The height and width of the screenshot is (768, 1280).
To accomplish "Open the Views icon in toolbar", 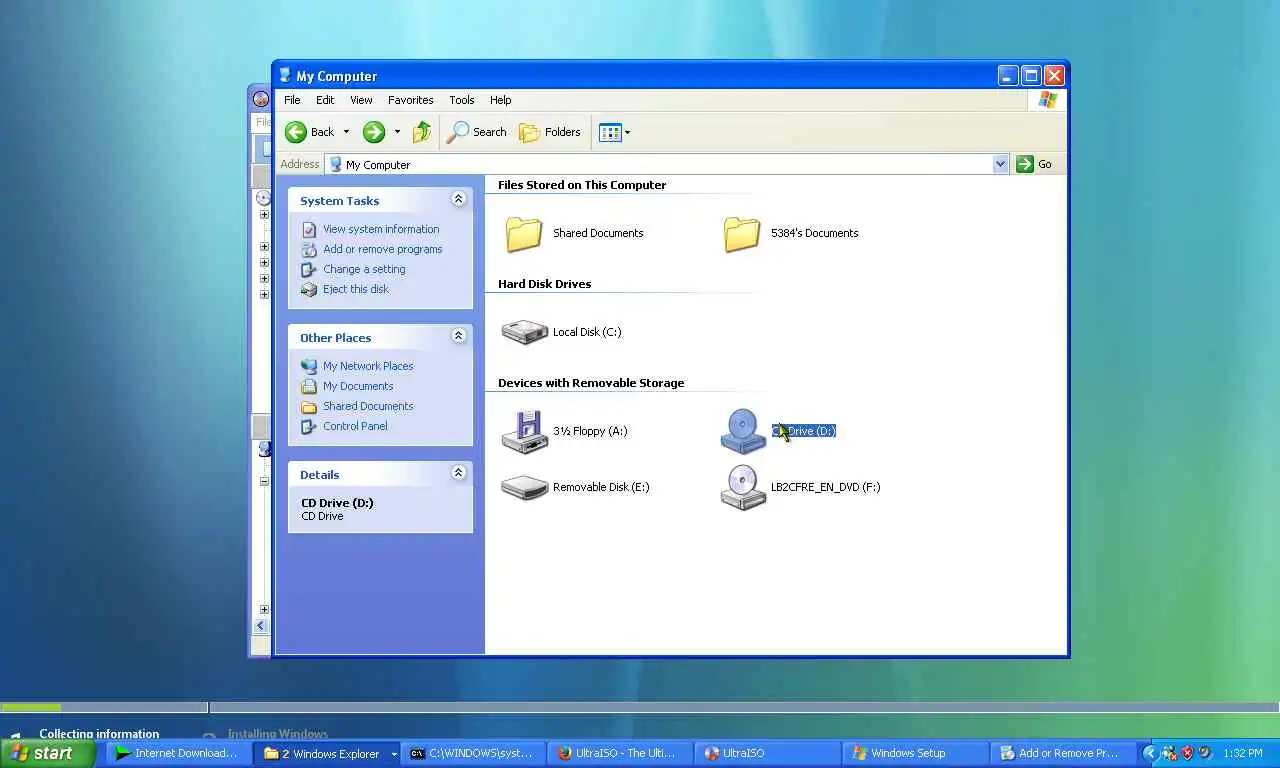I will pos(610,132).
